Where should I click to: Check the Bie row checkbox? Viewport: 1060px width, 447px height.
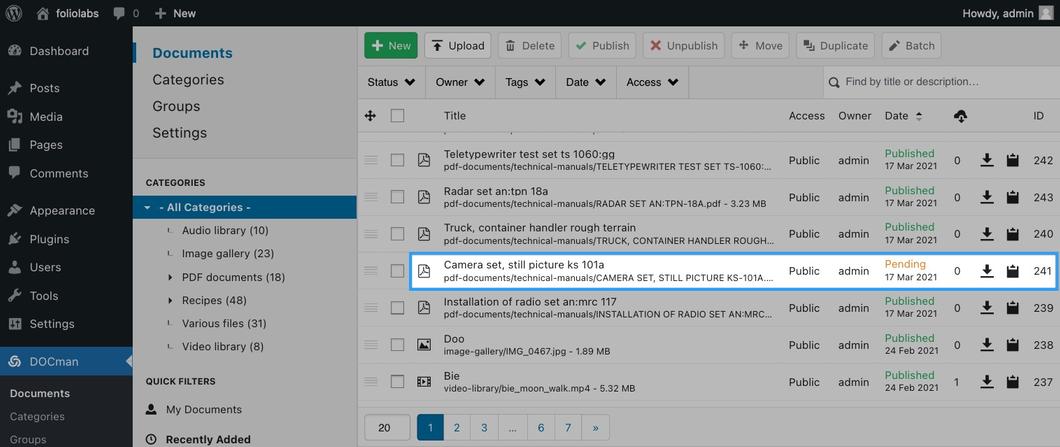point(398,381)
